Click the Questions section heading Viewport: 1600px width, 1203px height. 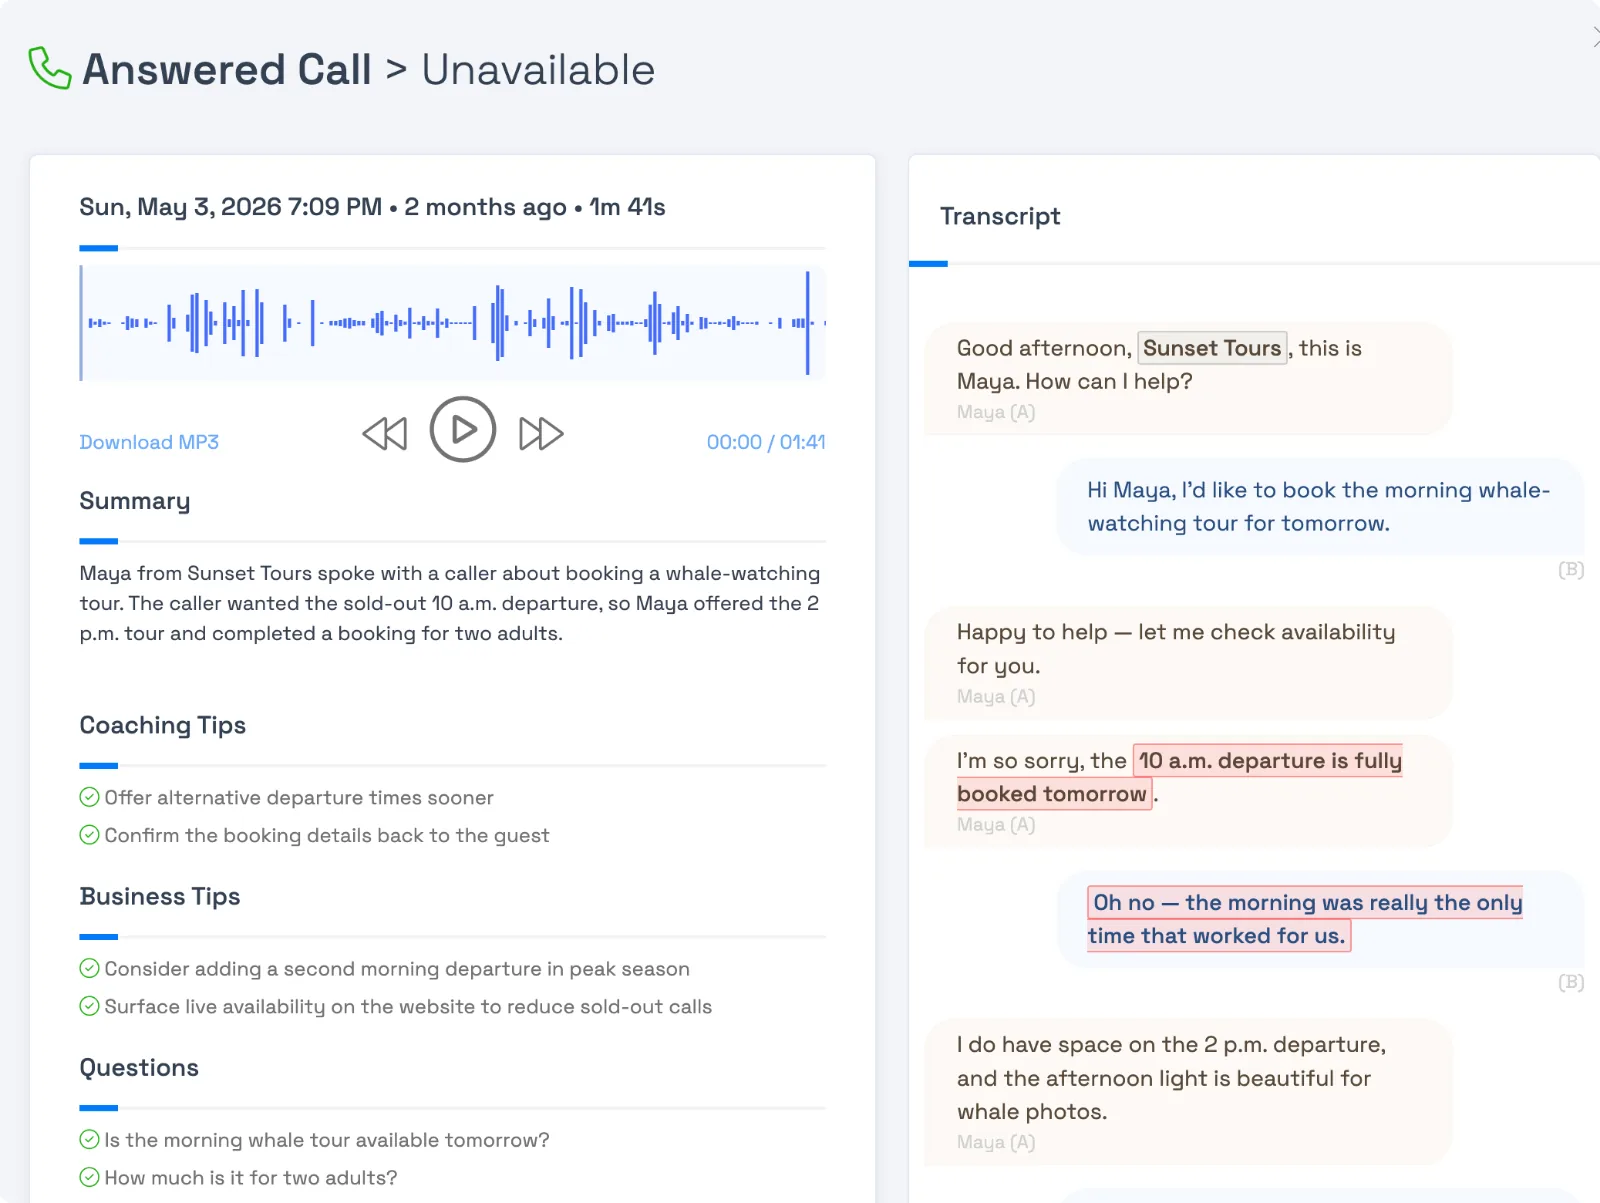[139, 1068]
